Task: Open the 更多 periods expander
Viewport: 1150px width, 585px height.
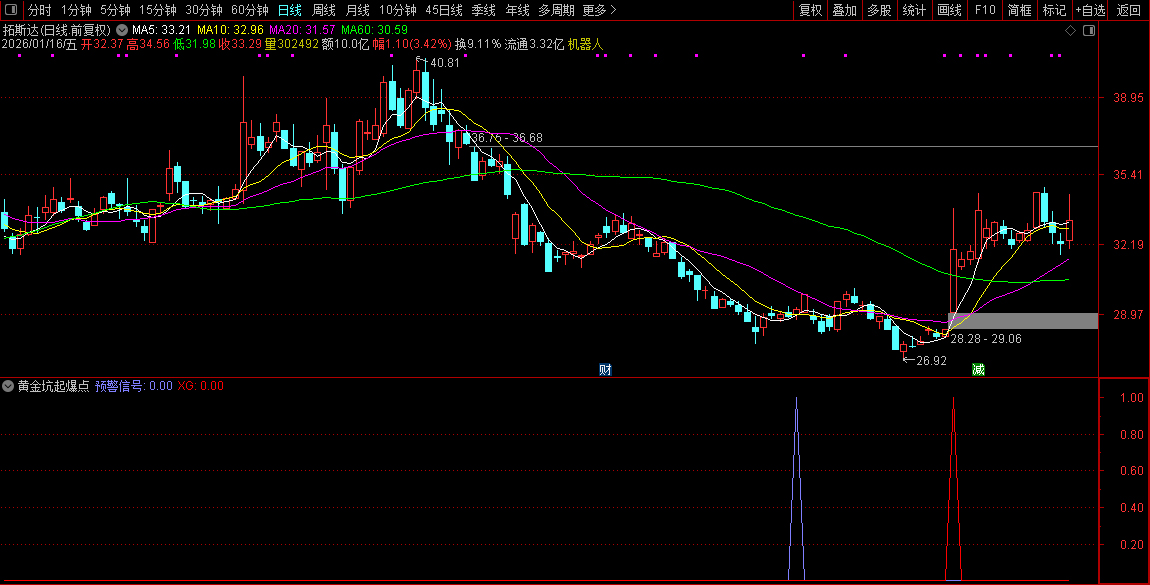Action: tap(599, 10)
